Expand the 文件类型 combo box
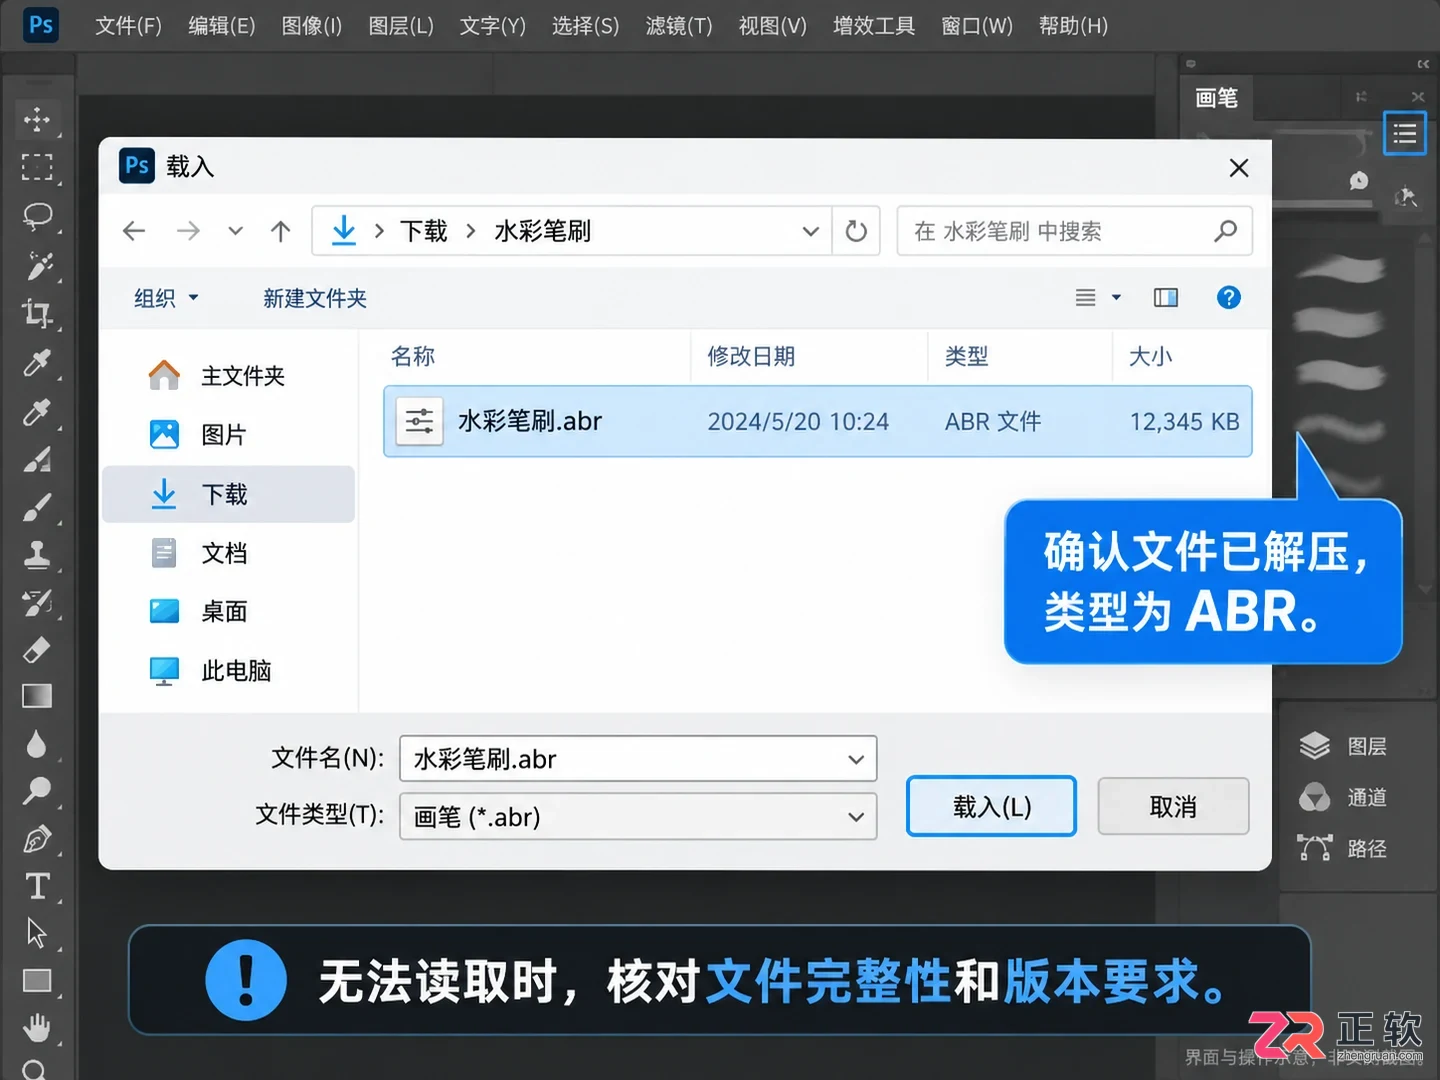 [856, 817]
